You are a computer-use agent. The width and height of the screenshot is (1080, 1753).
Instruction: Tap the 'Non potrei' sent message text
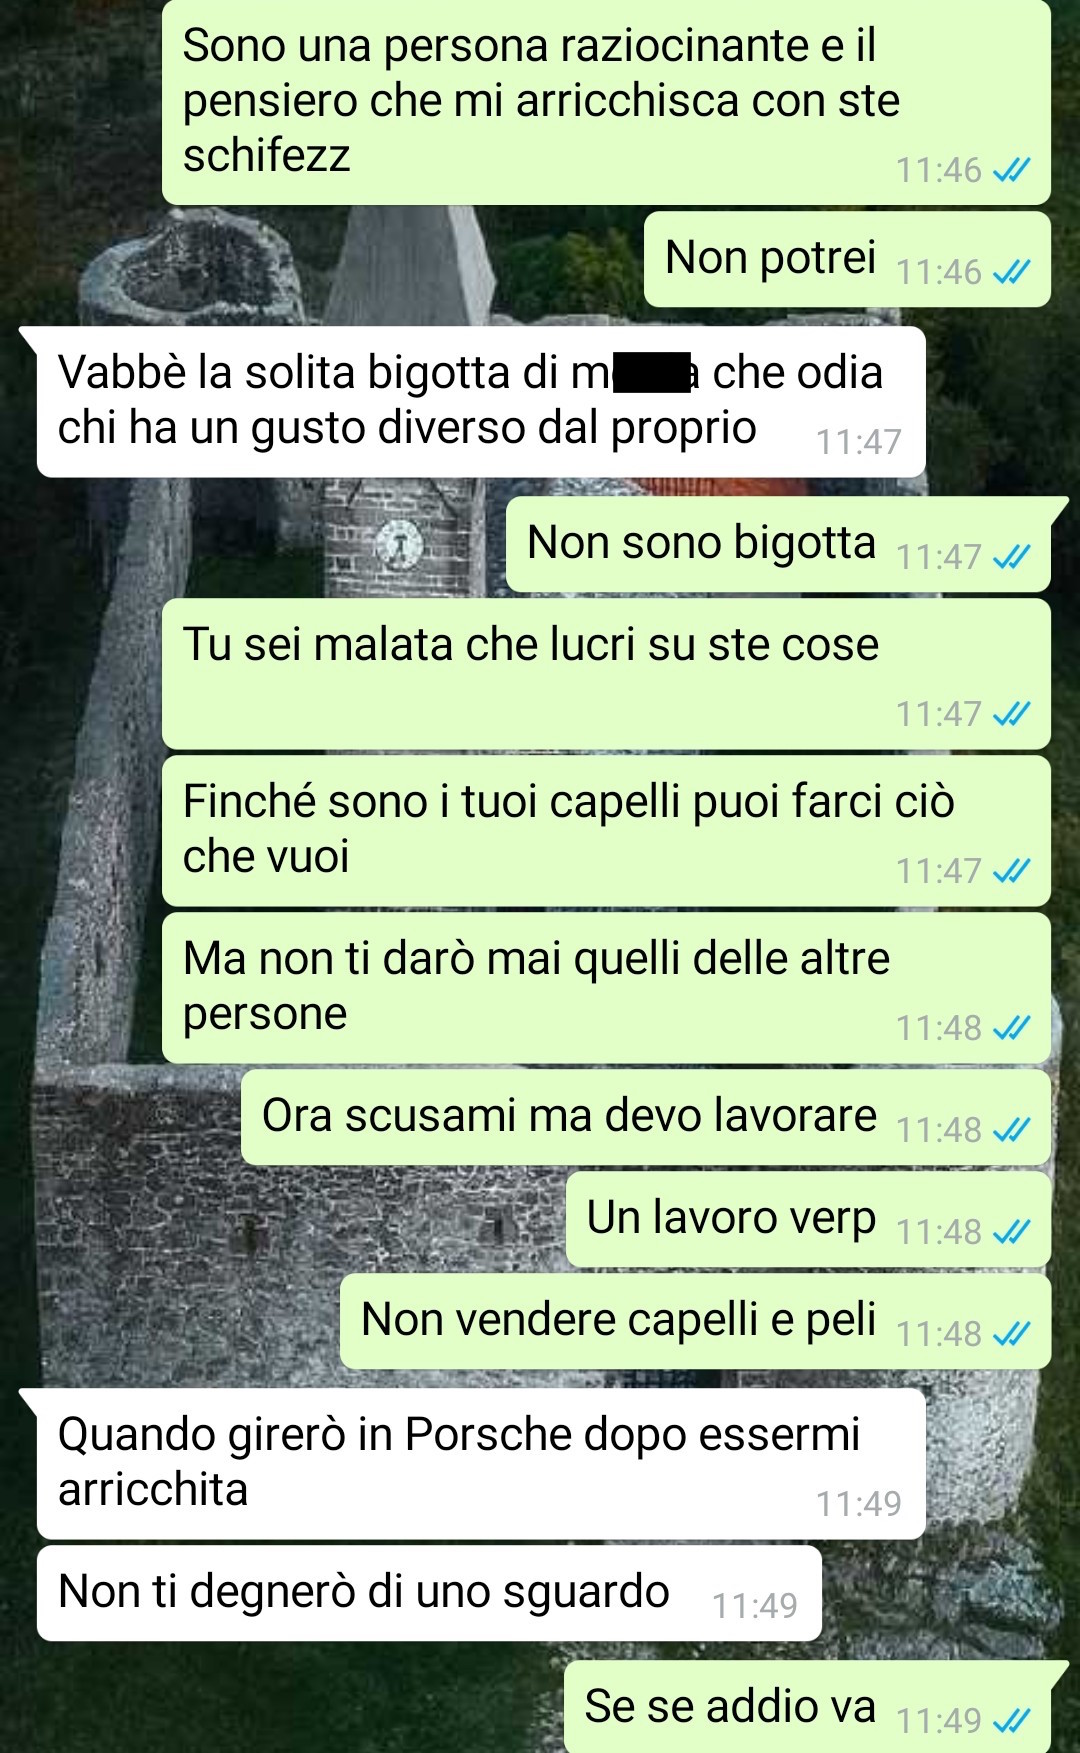pos(770,258)
